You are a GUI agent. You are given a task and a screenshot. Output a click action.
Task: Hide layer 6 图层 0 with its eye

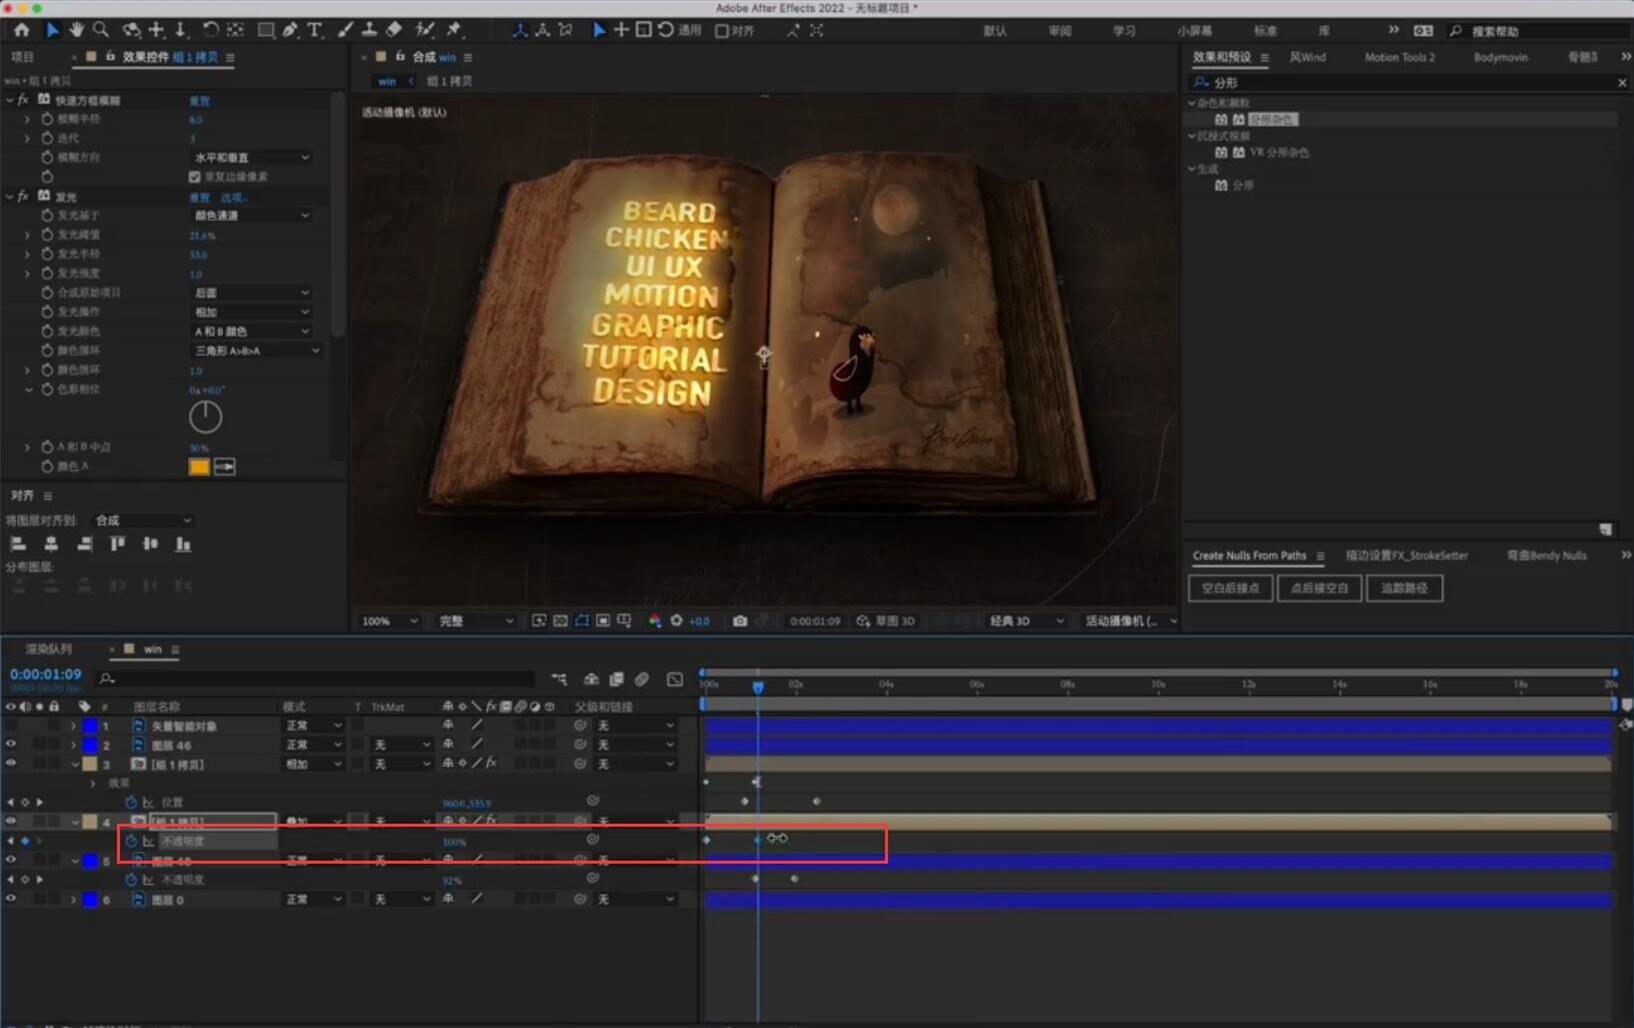[11, 899]
